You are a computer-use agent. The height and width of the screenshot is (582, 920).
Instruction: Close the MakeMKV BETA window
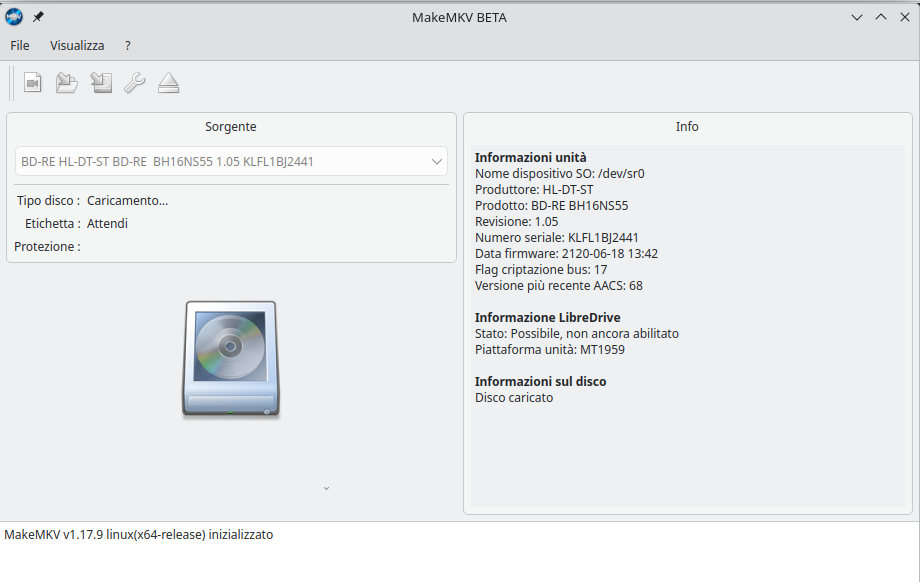point(905,18)
